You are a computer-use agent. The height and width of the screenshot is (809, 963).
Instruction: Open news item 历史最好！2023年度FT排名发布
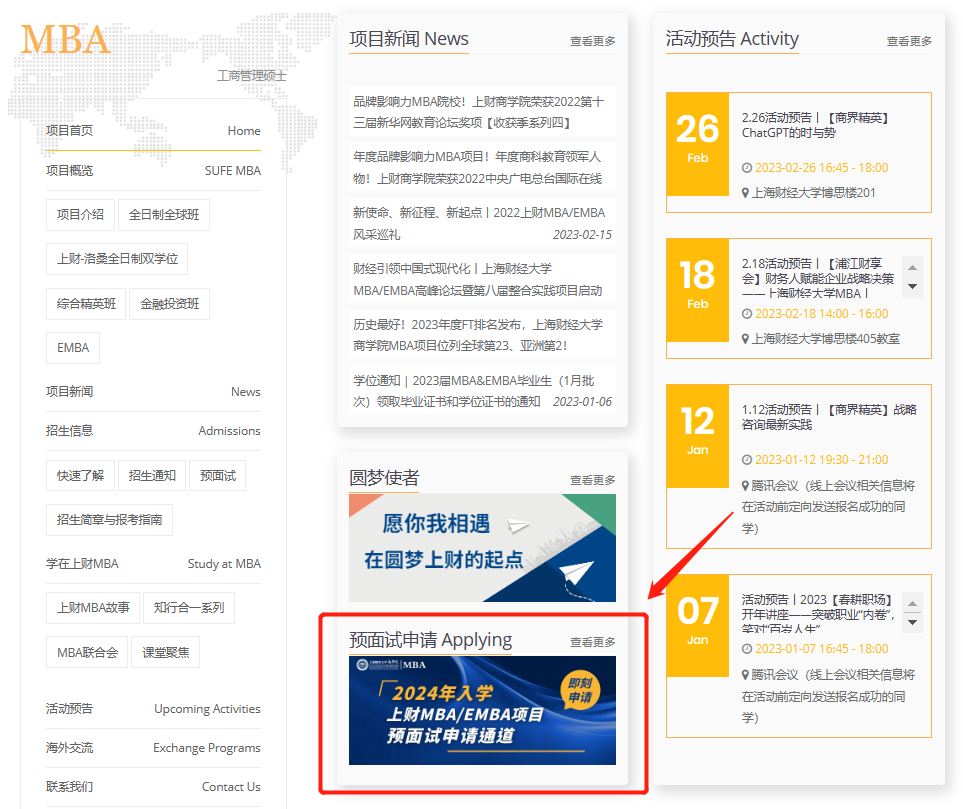point(482,335)
